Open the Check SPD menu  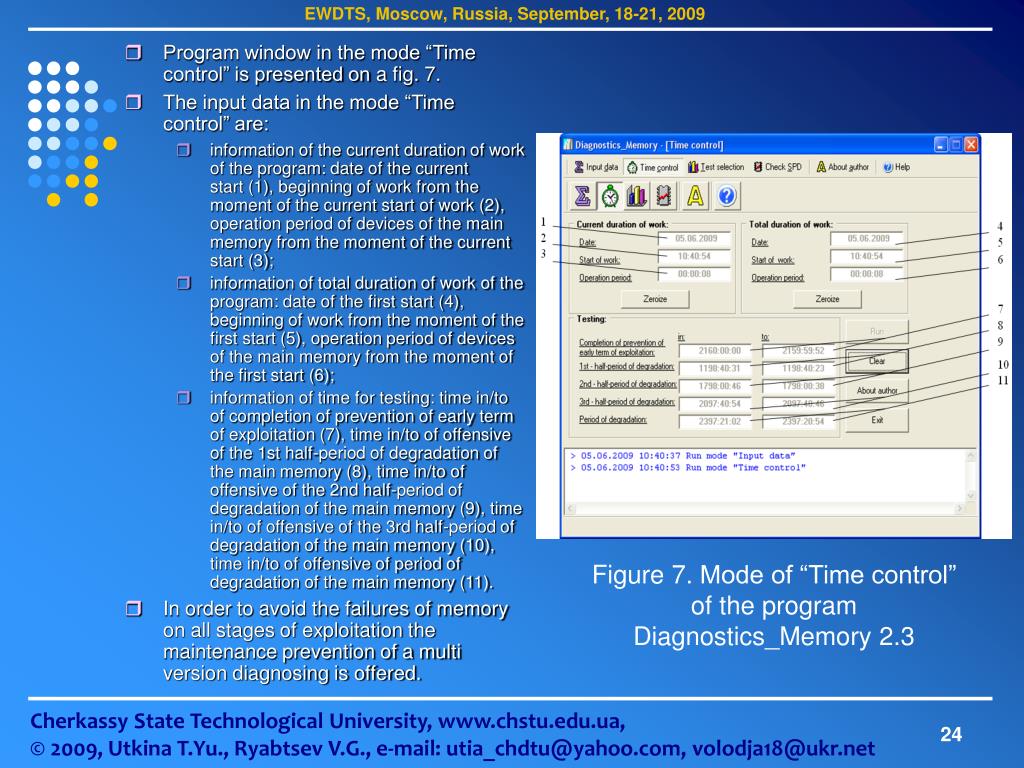tap(777, 167)
